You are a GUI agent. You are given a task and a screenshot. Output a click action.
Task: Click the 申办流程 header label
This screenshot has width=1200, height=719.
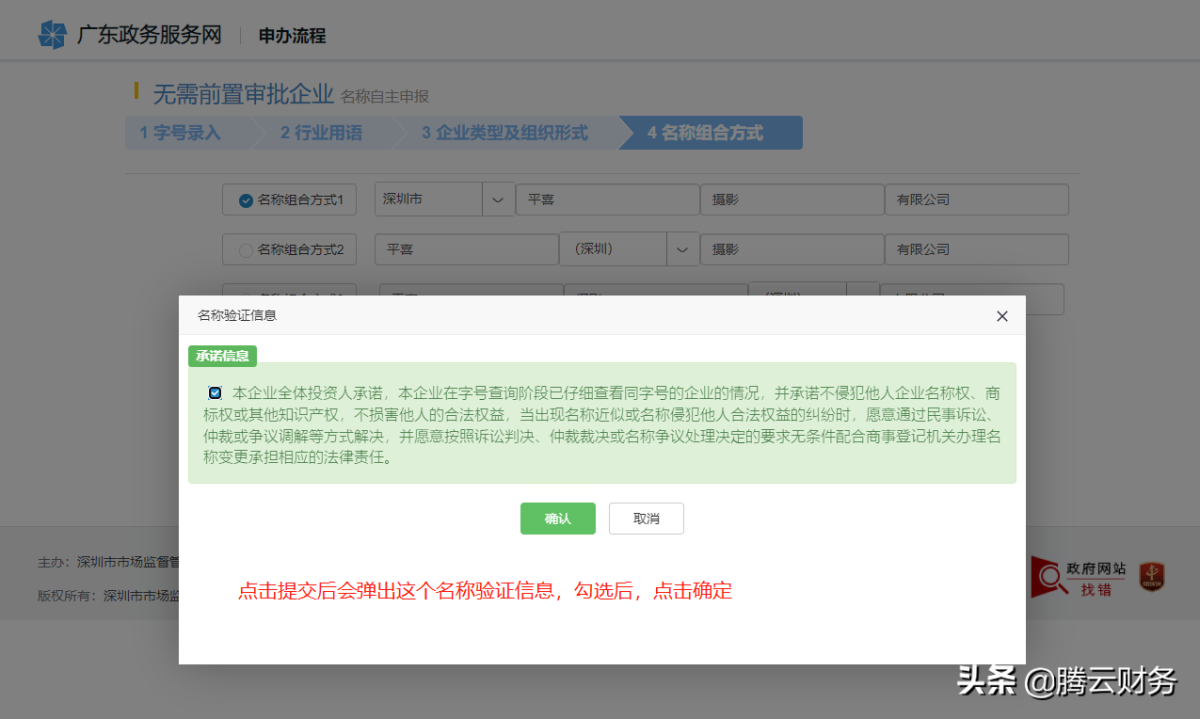pos(292,36)
